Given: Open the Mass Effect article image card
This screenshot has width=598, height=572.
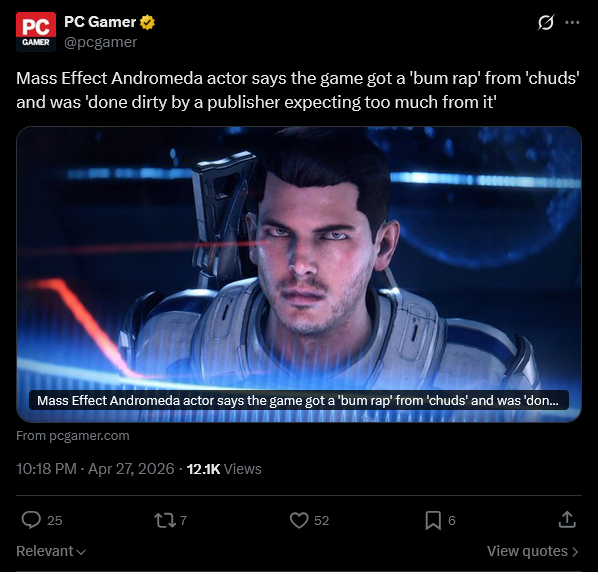Looking at the screenshot, I should coord(299,274).
